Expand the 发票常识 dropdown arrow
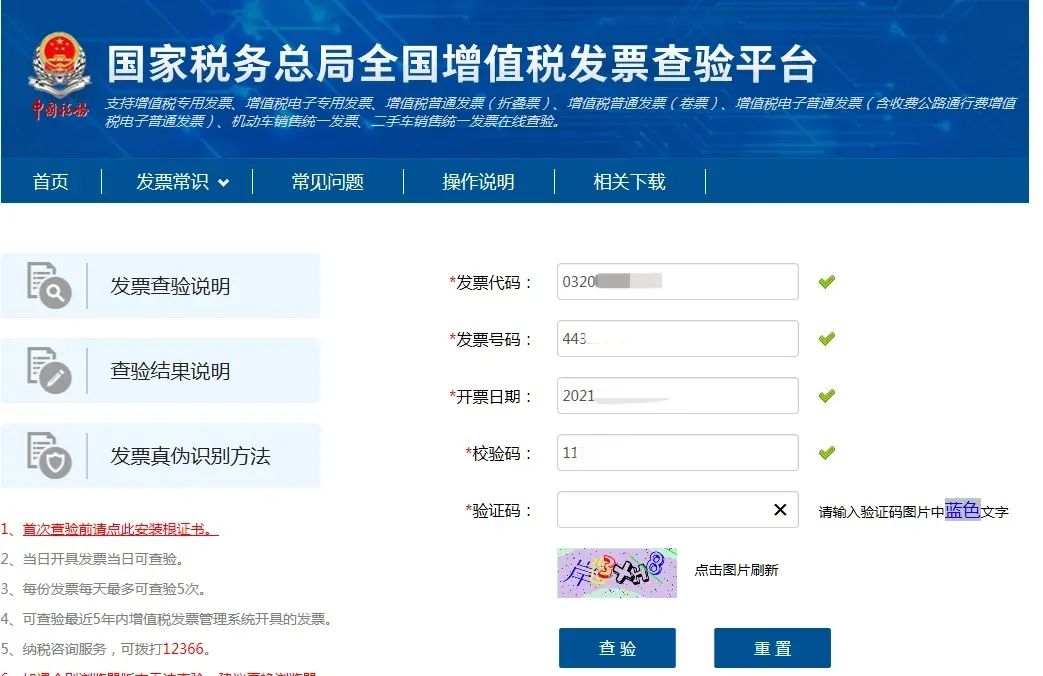The image size is (1043, 676). pos(224,183)
